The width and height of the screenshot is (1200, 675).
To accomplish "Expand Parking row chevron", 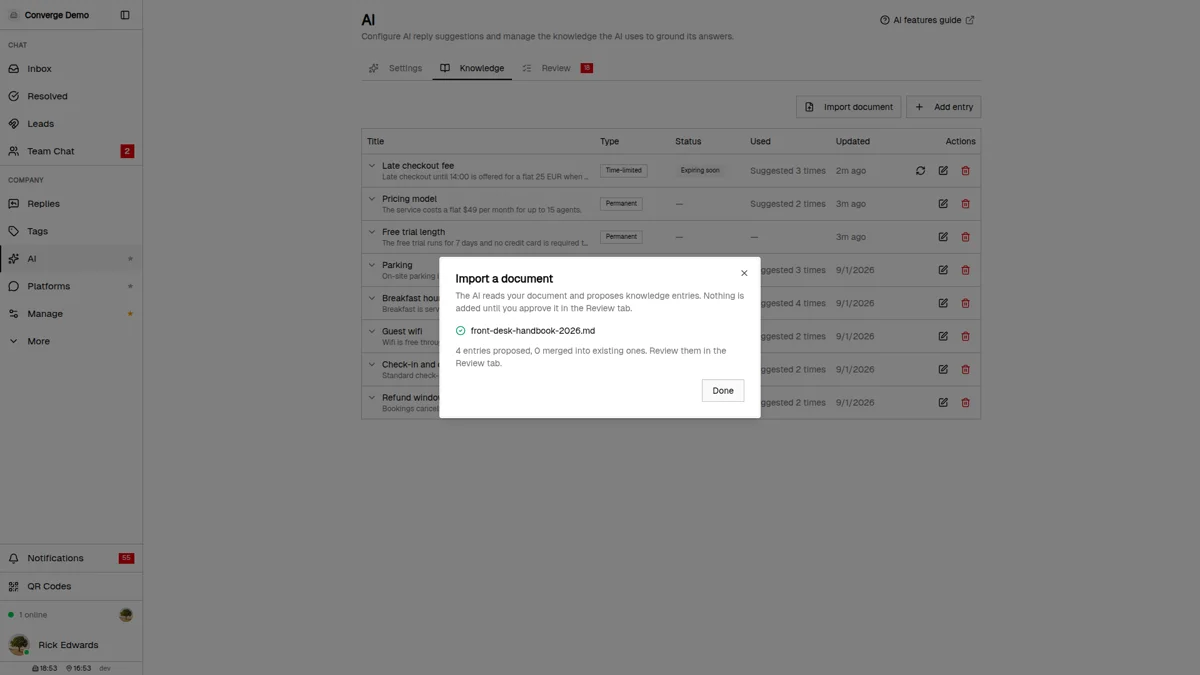I will (372, 265).
